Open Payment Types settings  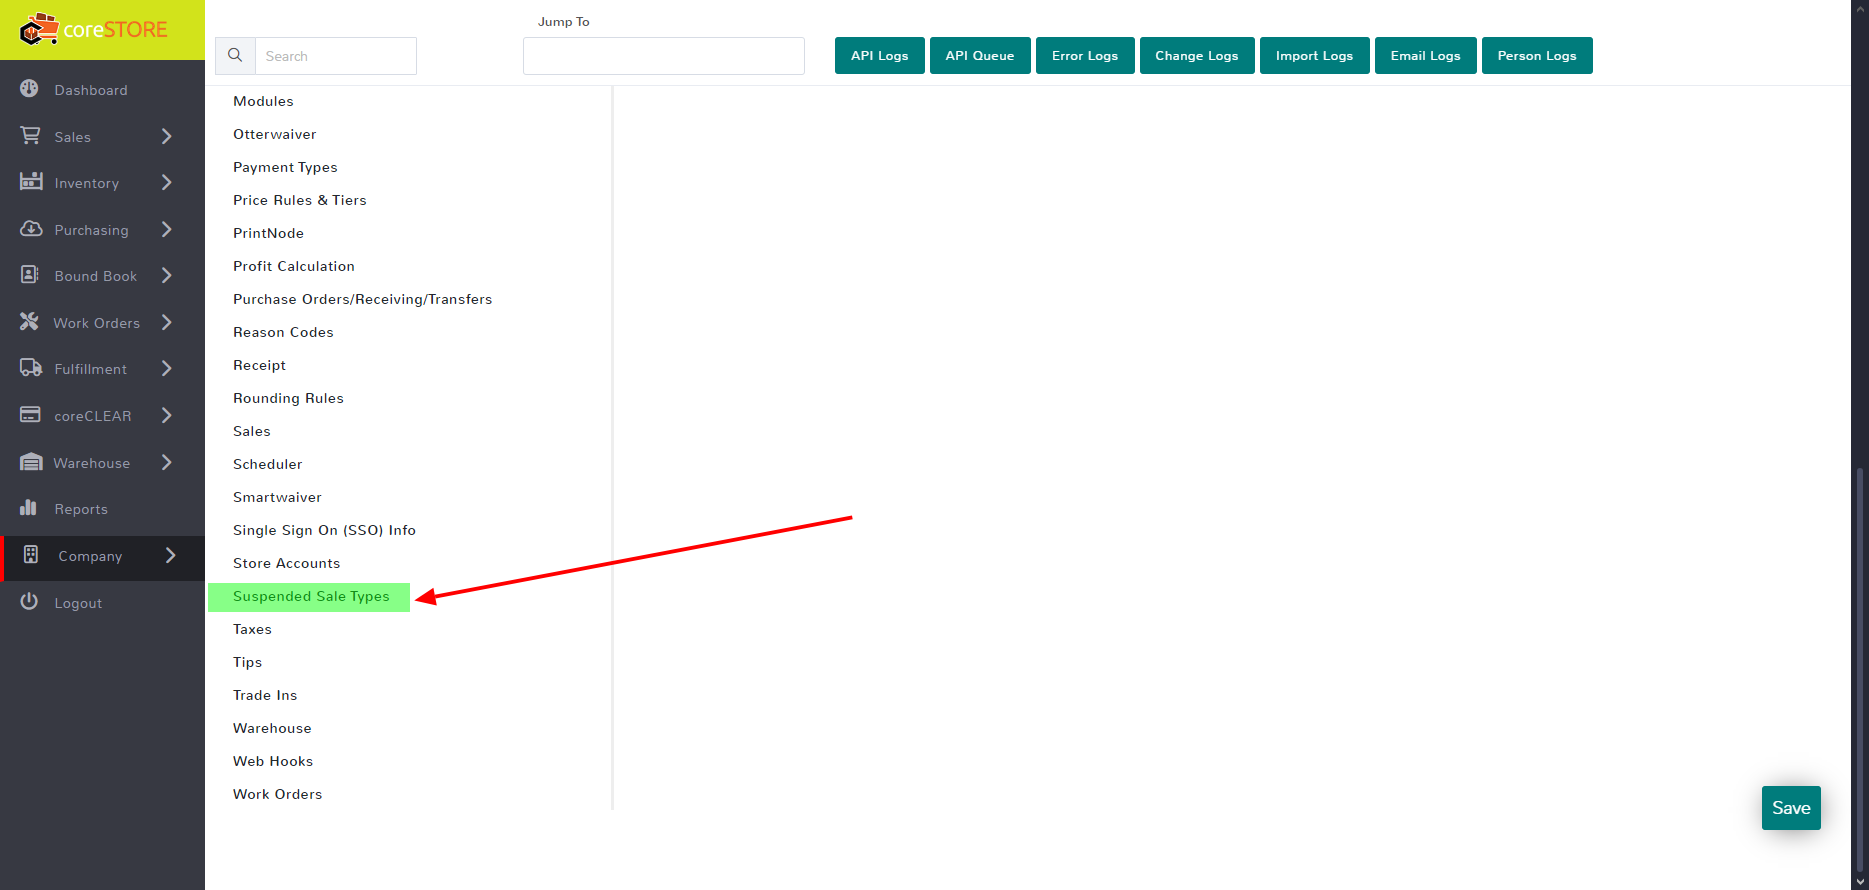click(x=285, y=167)
